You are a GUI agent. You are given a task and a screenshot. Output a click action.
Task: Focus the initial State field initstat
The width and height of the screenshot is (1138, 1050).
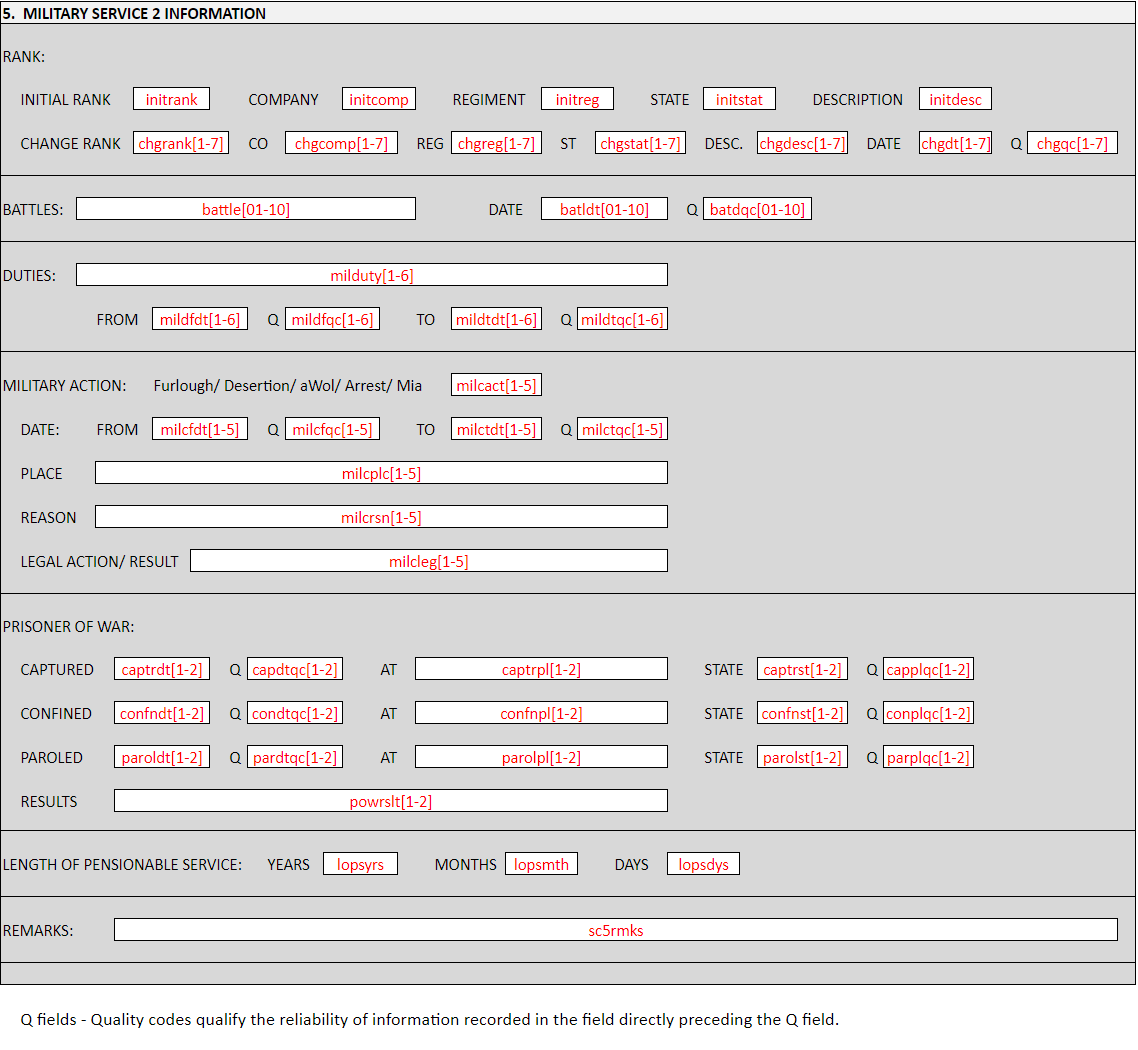[x=739, y=99]
